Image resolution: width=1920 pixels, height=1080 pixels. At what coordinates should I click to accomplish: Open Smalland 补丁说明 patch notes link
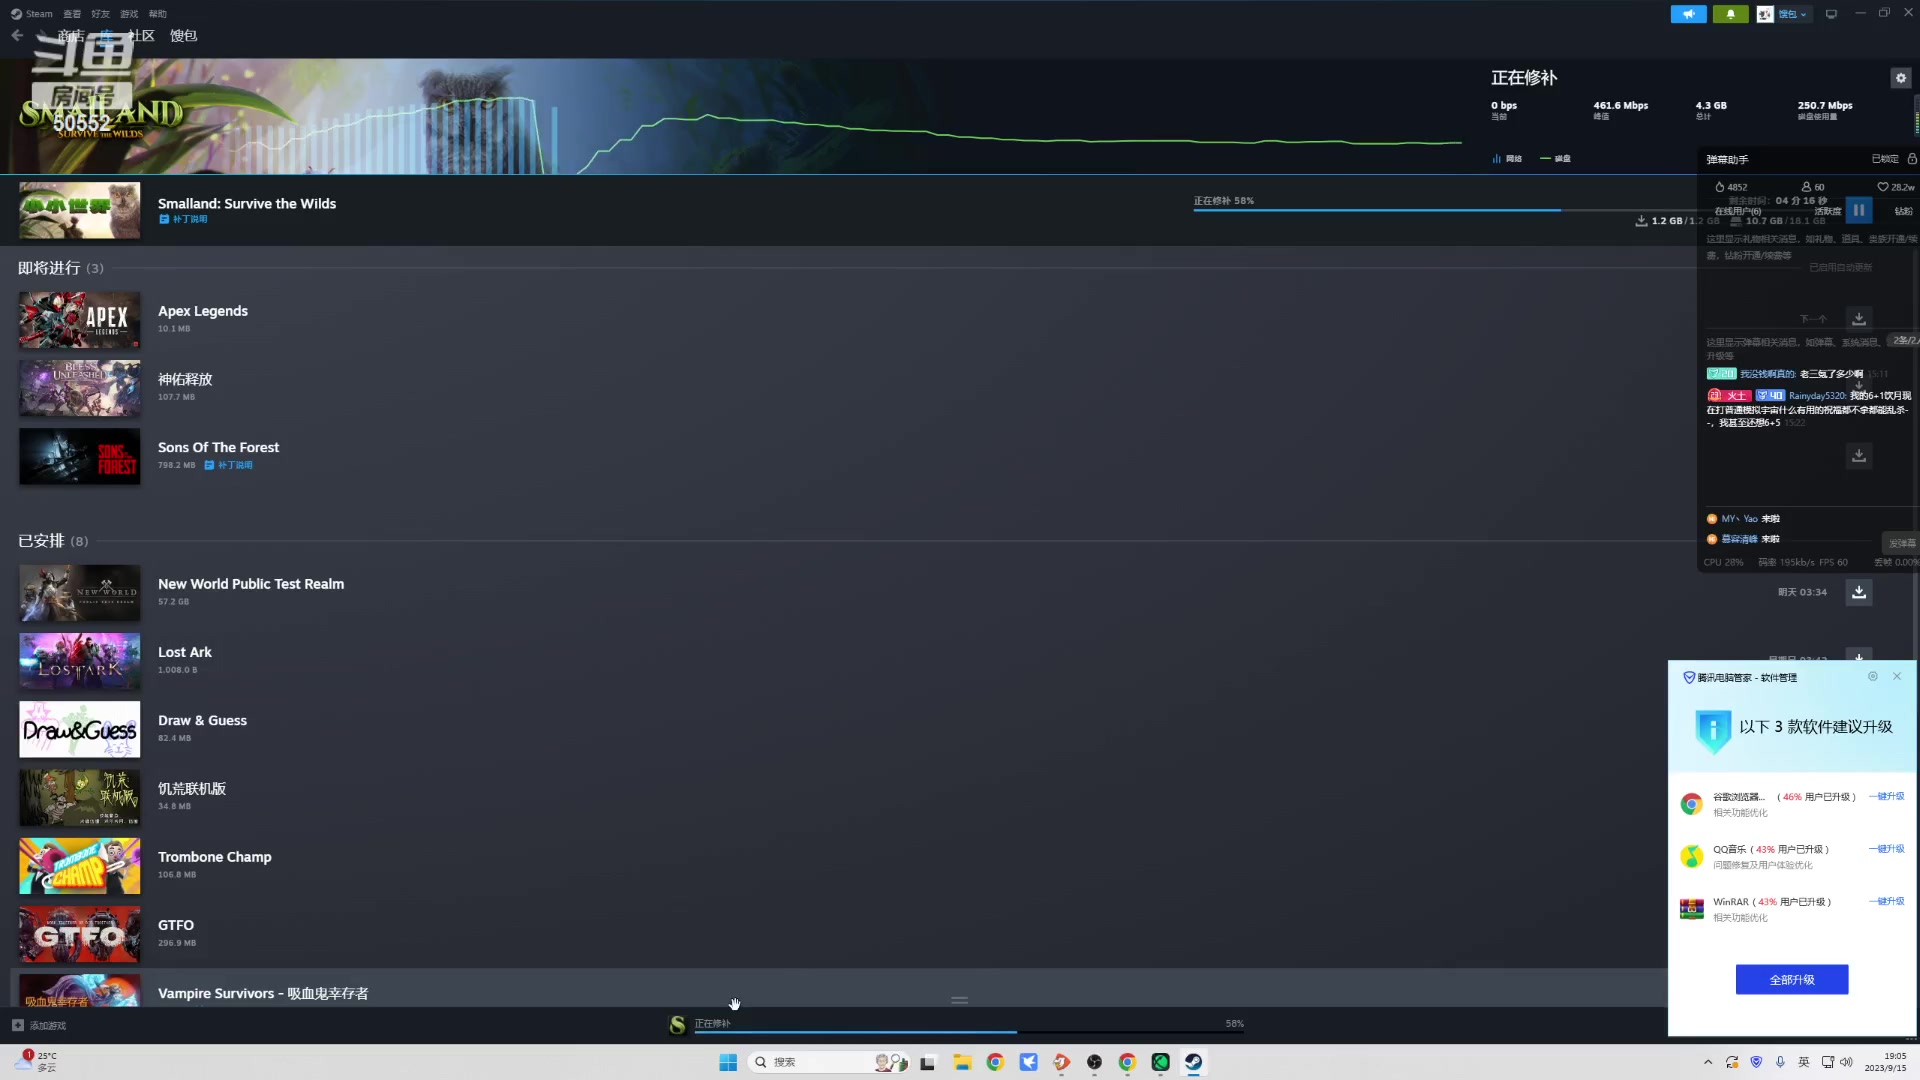pos(184,219)
